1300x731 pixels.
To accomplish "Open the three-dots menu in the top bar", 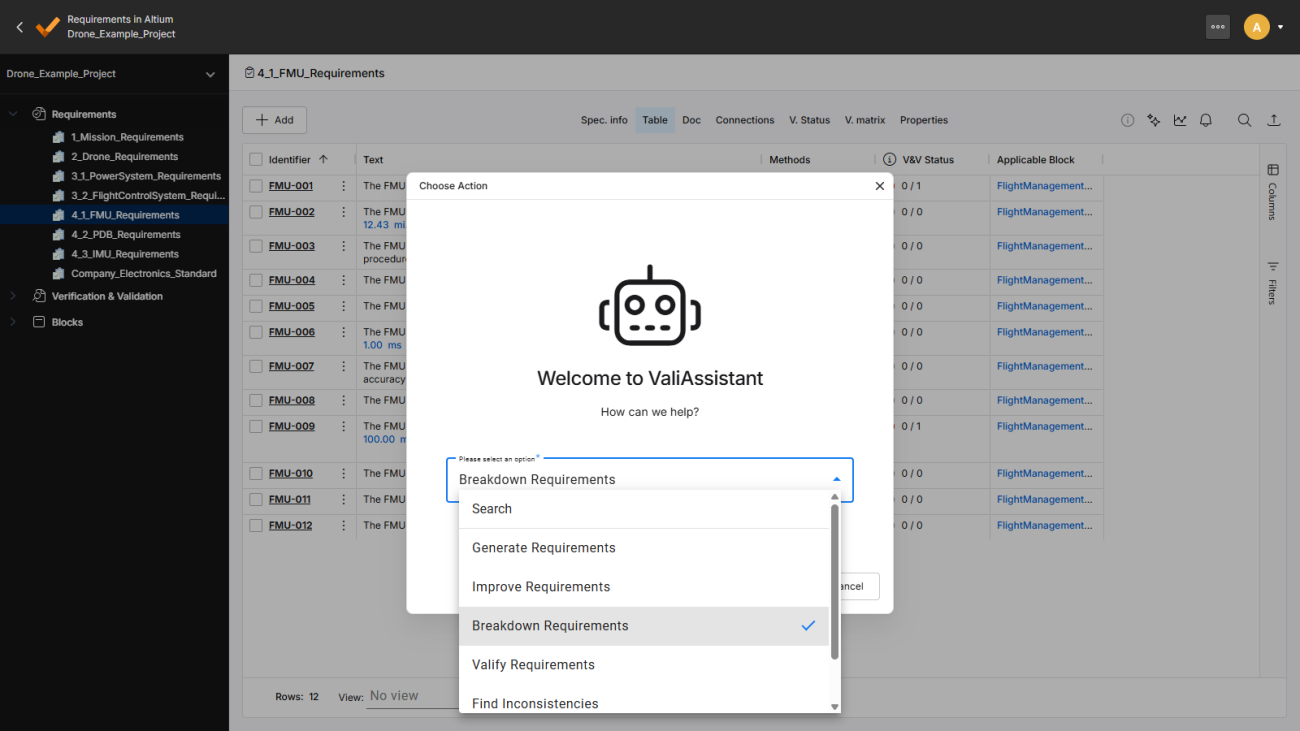I will point(1217,27).
